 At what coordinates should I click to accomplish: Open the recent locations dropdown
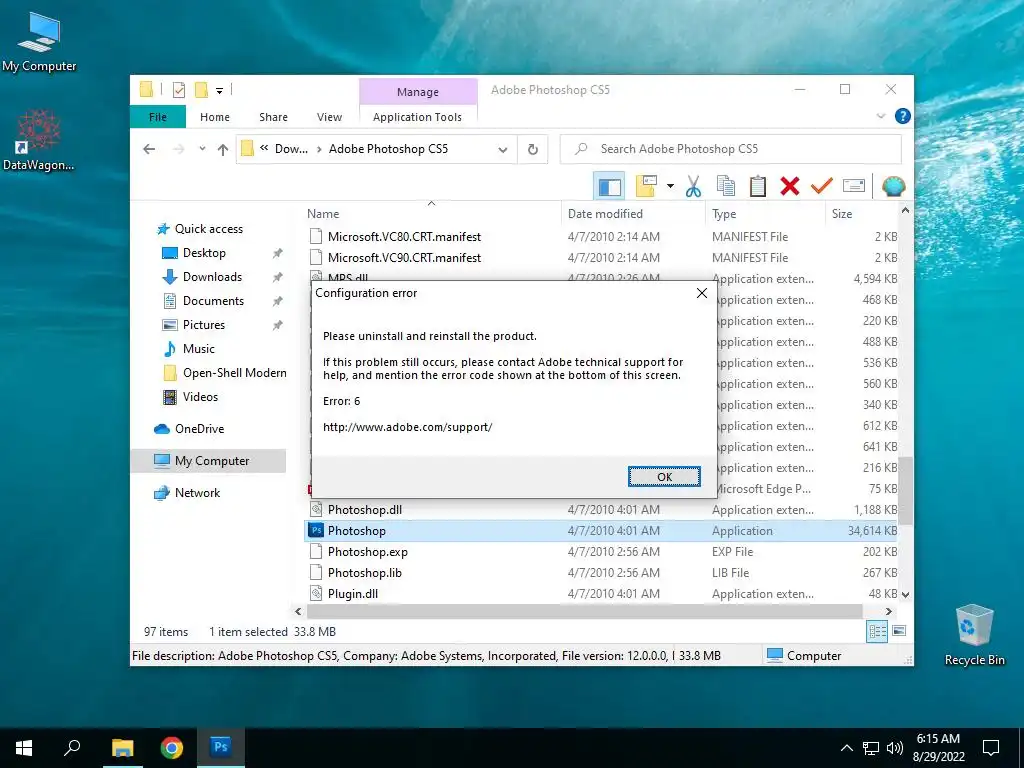[x=202, y=150]
